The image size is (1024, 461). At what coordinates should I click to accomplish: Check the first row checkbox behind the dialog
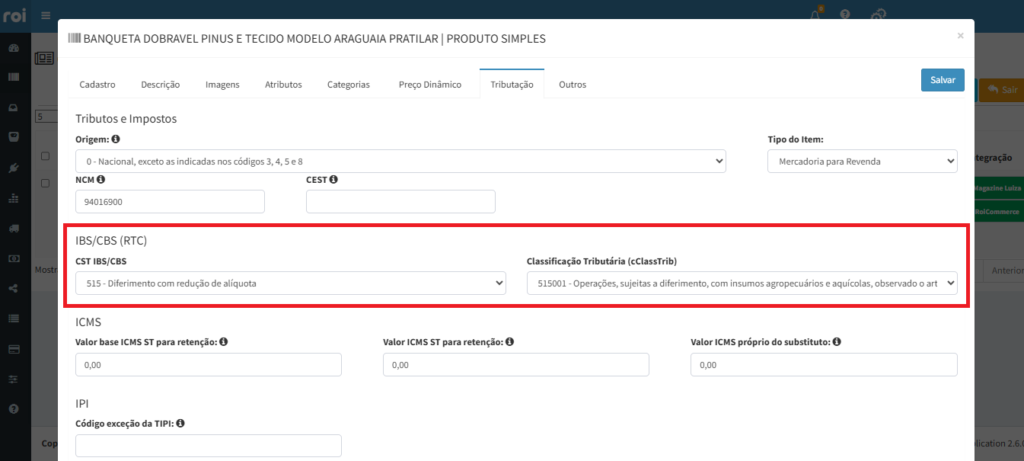coord(45,157)
